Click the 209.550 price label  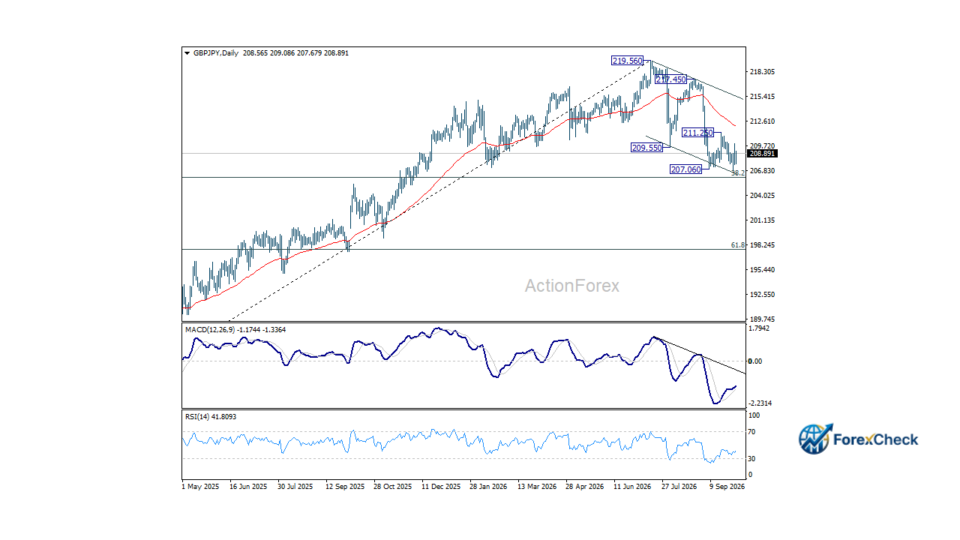pyautogui.click(x=647, y=148)
